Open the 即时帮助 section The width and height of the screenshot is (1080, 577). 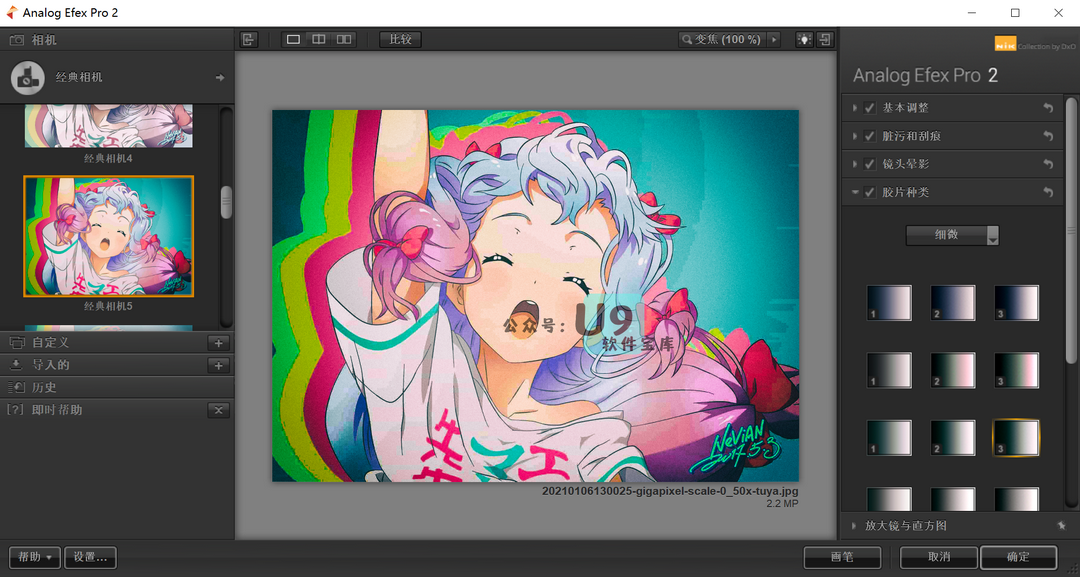[117, 410]
